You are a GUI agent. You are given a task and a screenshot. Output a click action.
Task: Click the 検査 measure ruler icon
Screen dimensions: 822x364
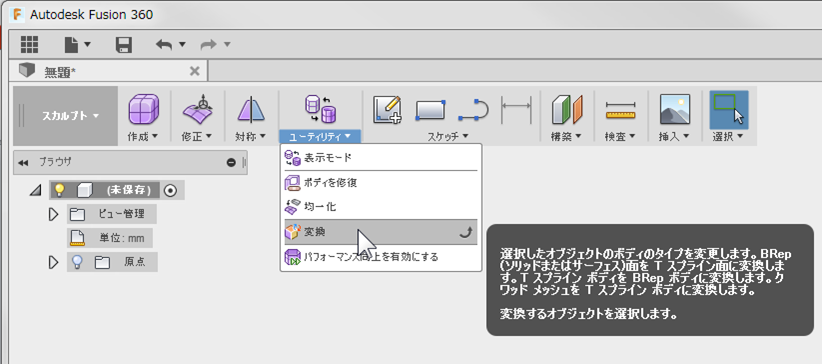(621, 110)
